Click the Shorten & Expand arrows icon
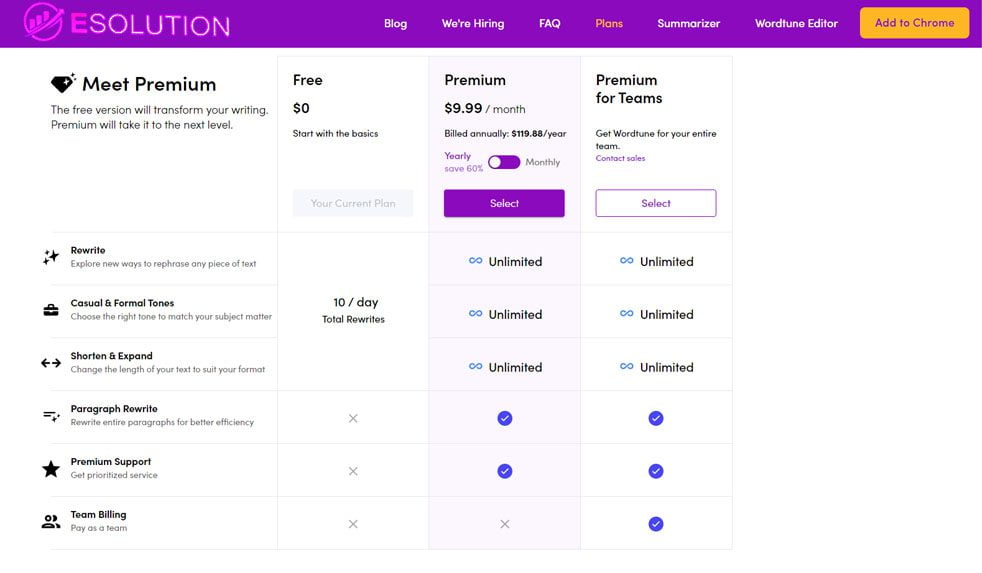Viewport: 982px width, 573px height. [51, 363]
